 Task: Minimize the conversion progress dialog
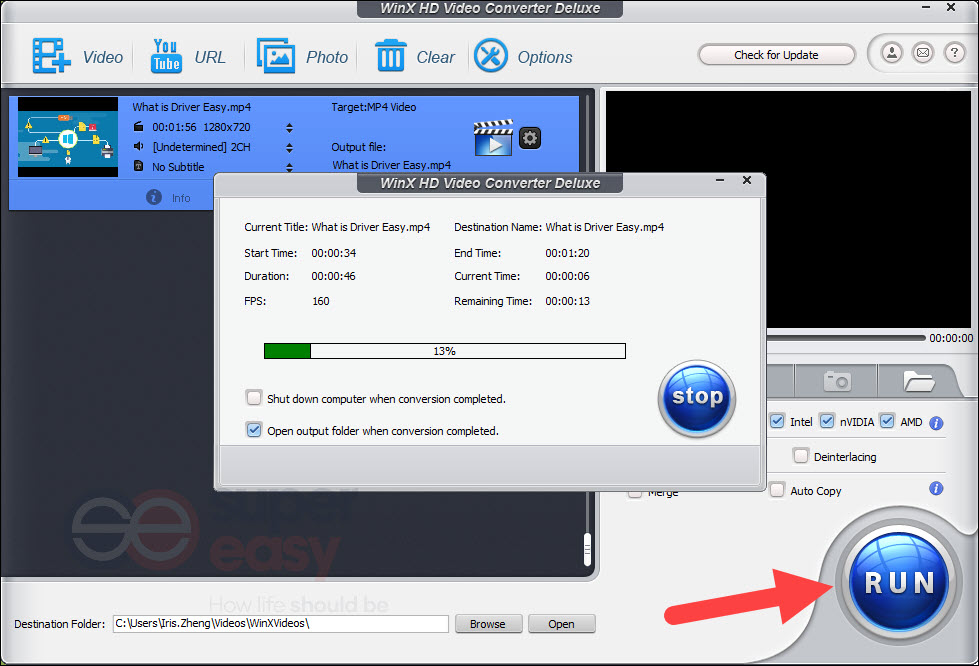pyautogui.click(x=720, y=180)
